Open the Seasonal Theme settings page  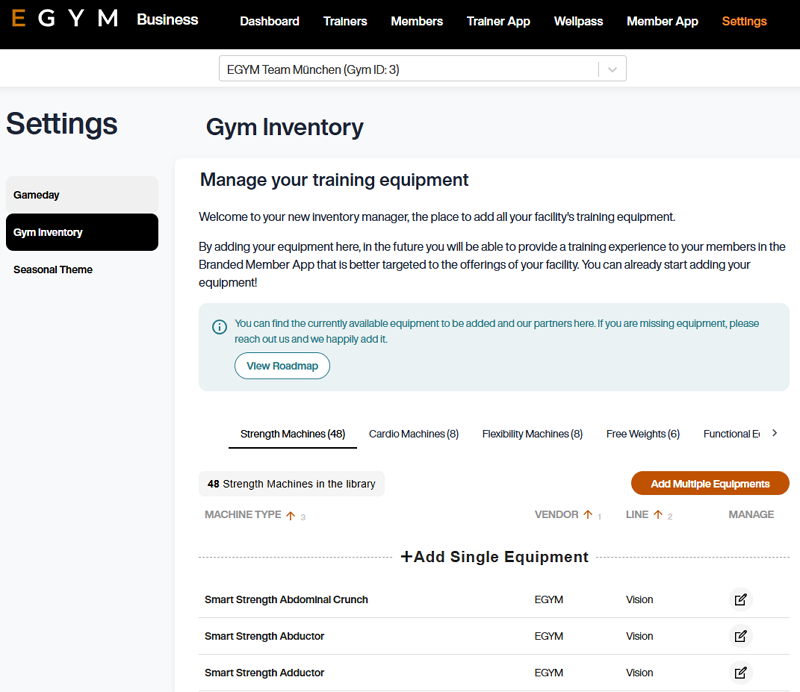pos(52,269)
